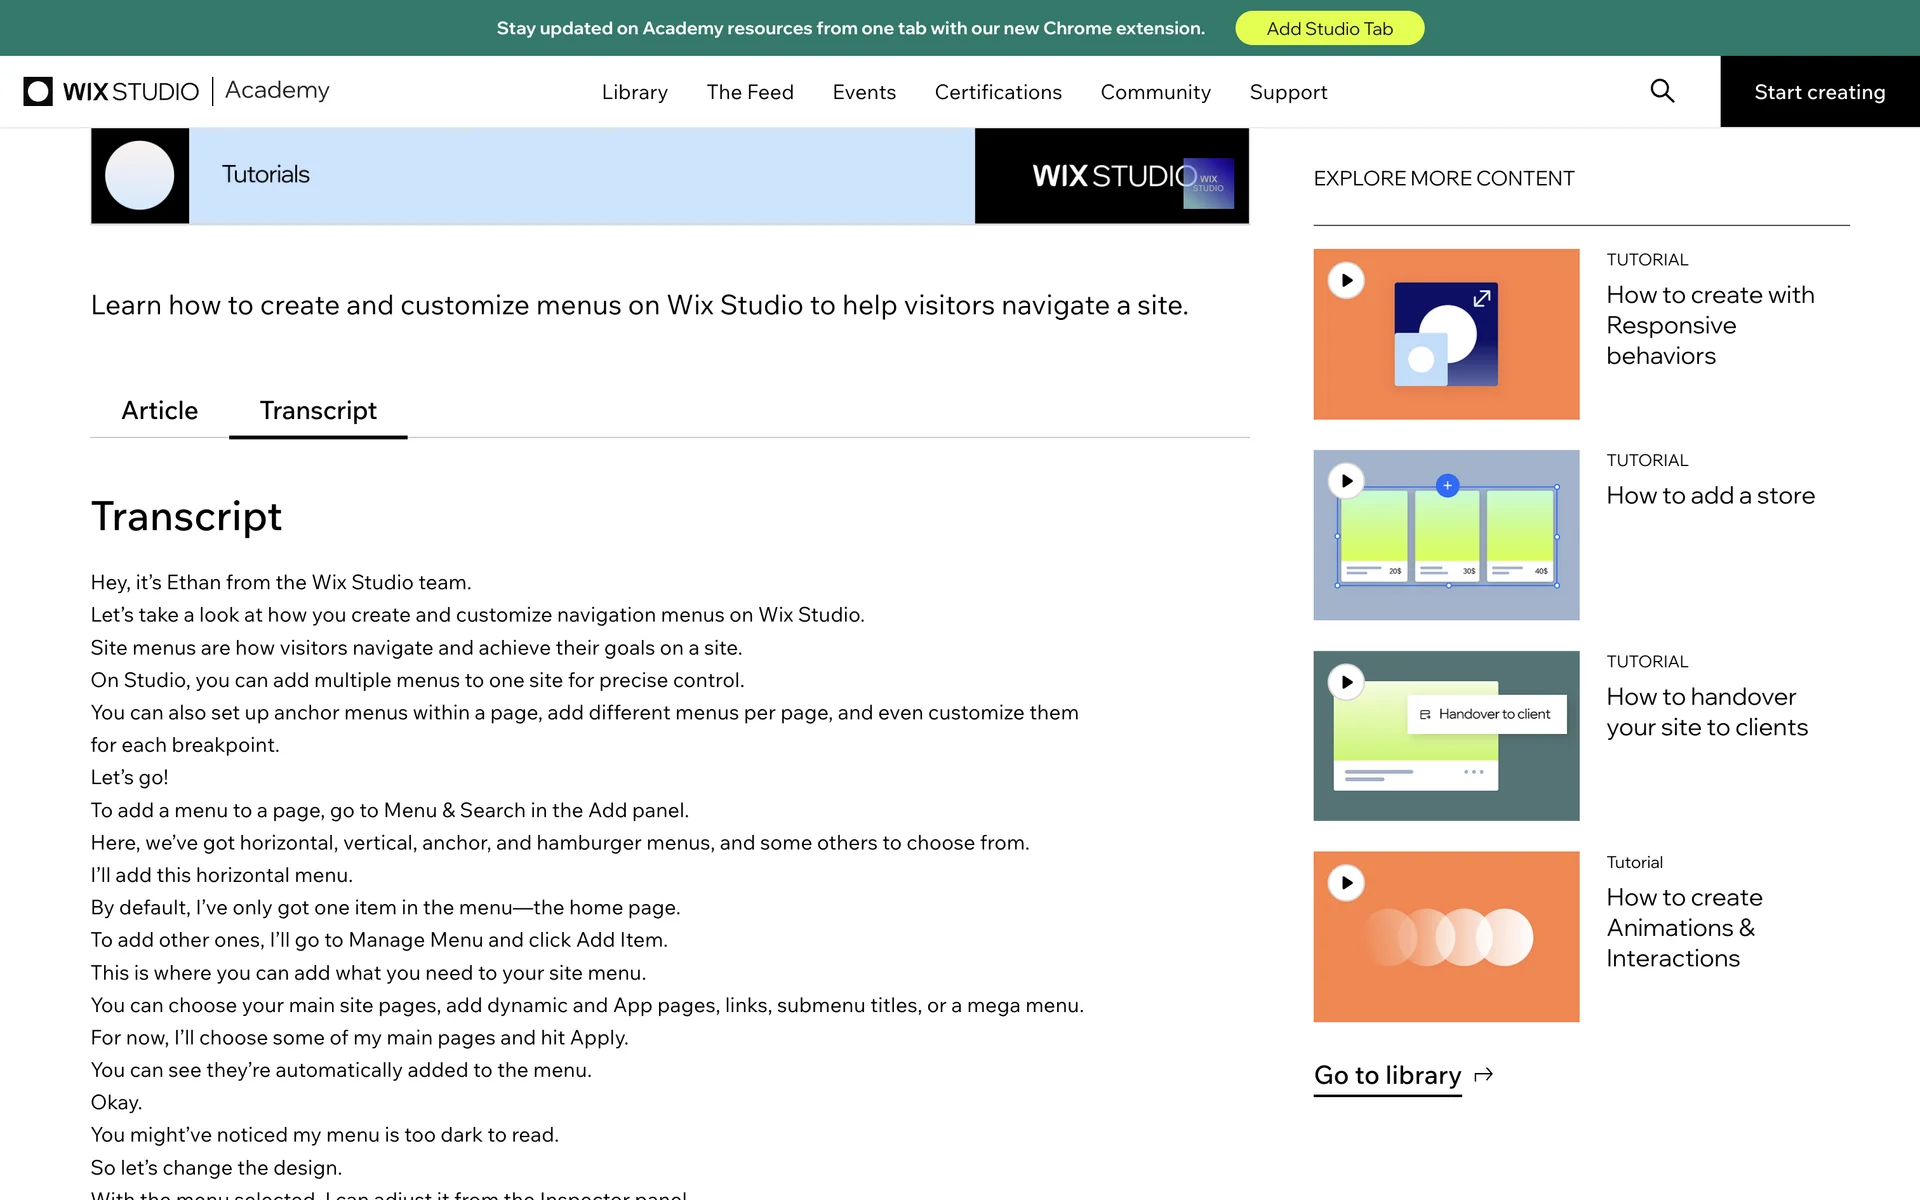Click the Academy text in header
This screenshot has height=1200, width=1920.
pos(277,90)
